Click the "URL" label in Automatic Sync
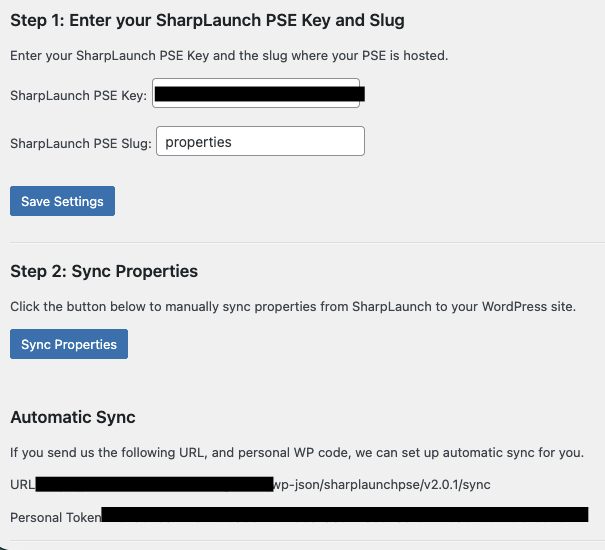 [x=22, y=485]
